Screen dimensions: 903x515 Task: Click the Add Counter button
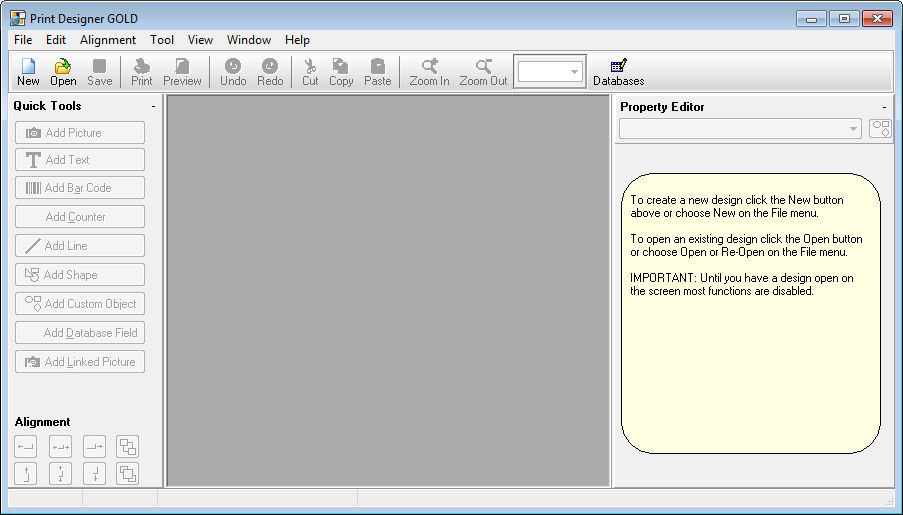point(80,217)
